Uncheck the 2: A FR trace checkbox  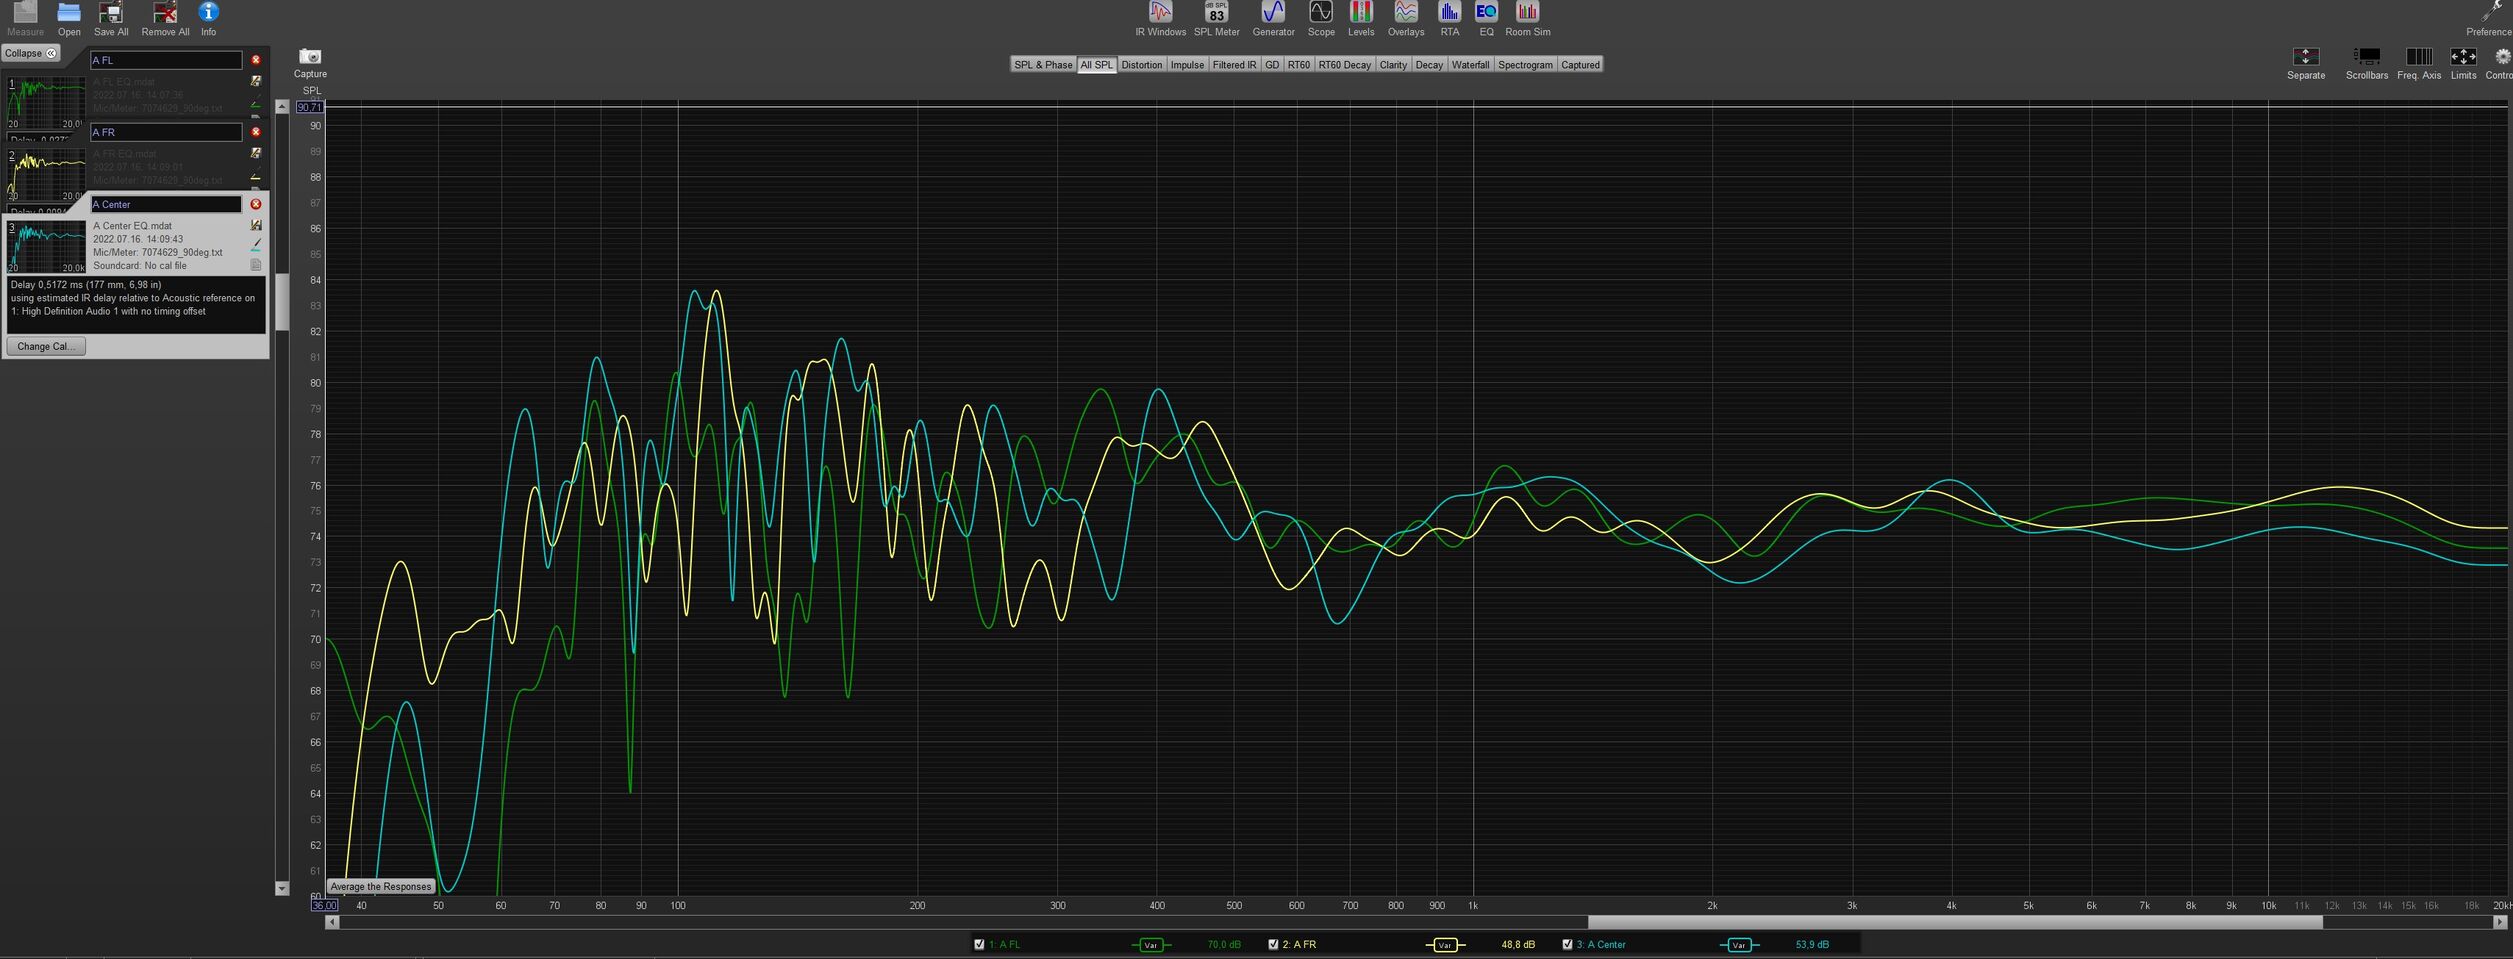pyautogui.click(x=1273, y=944)
